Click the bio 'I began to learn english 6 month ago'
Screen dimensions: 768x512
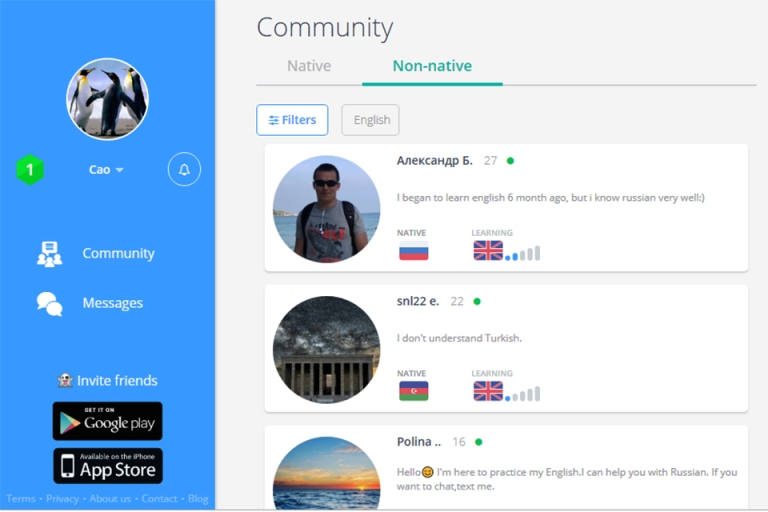(x=551, y=197)
